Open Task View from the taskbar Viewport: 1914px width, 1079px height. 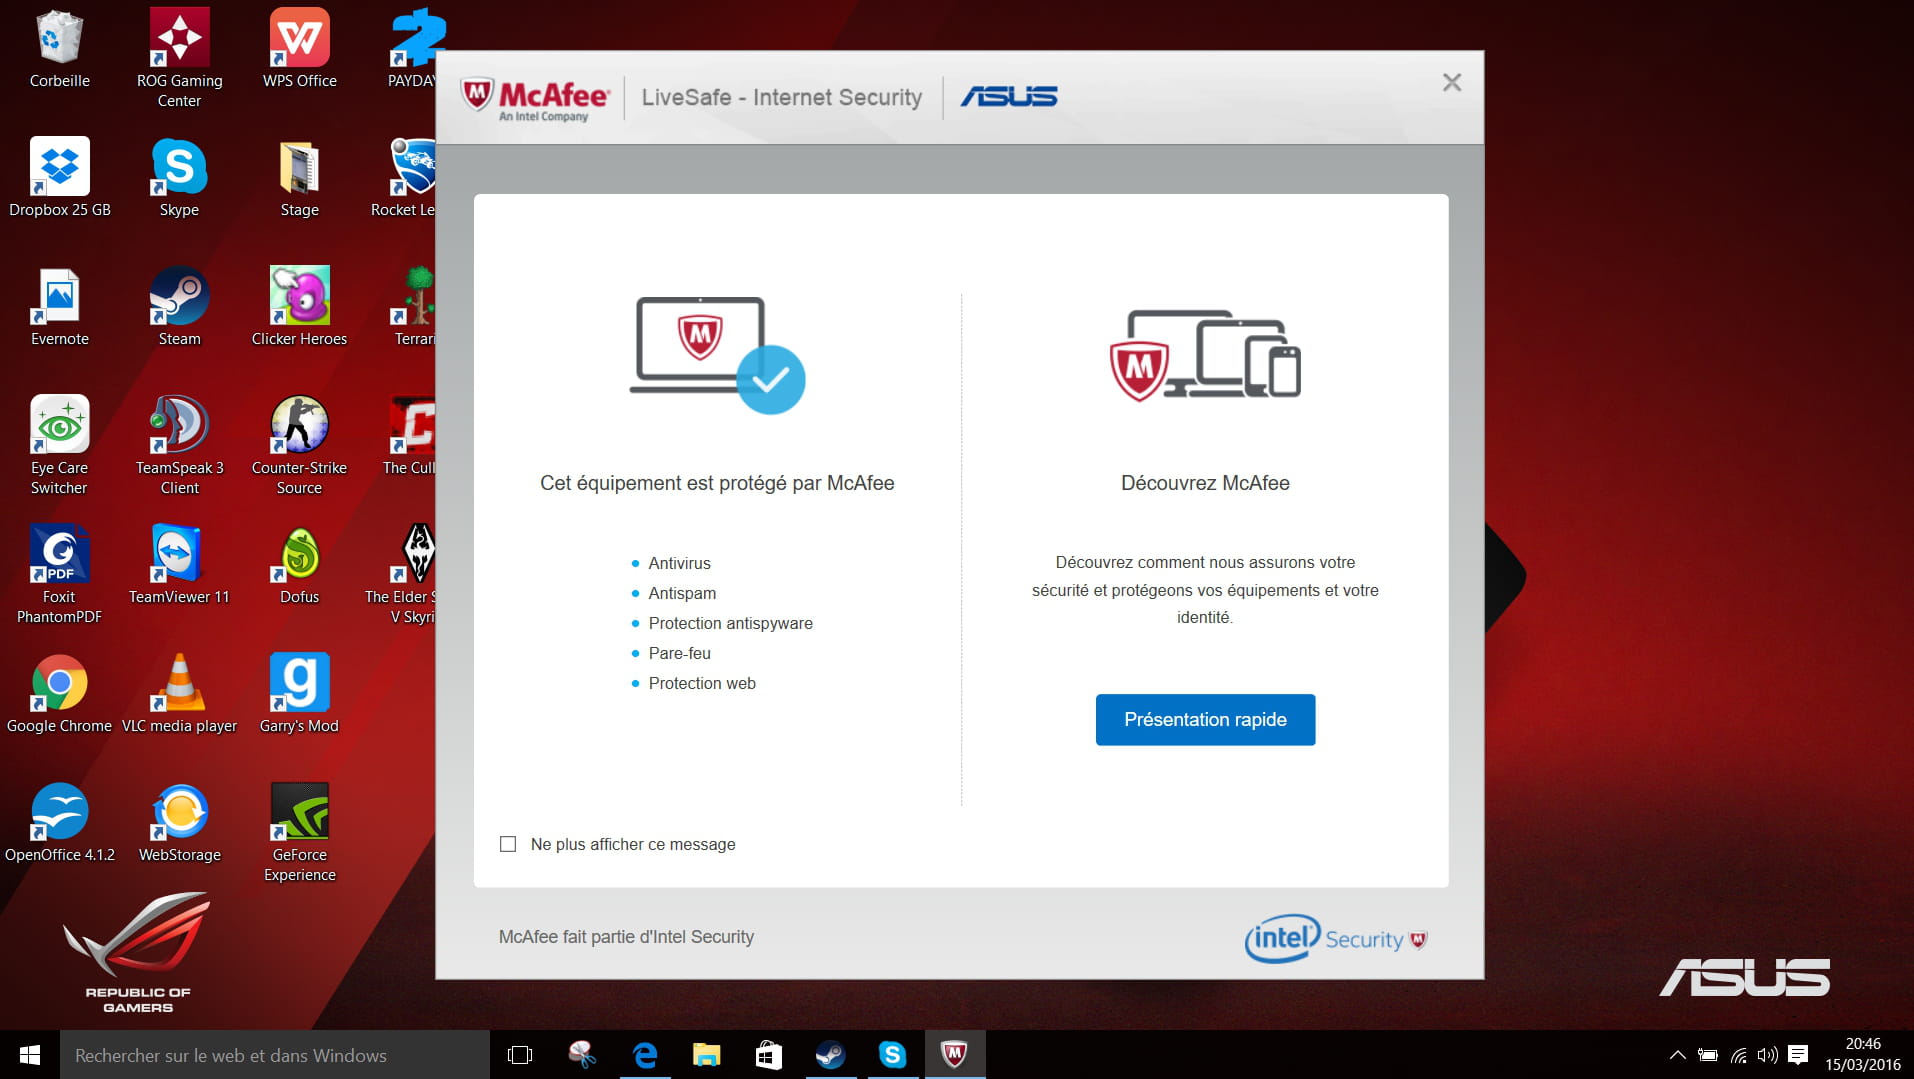click(x=520, y=1055)
